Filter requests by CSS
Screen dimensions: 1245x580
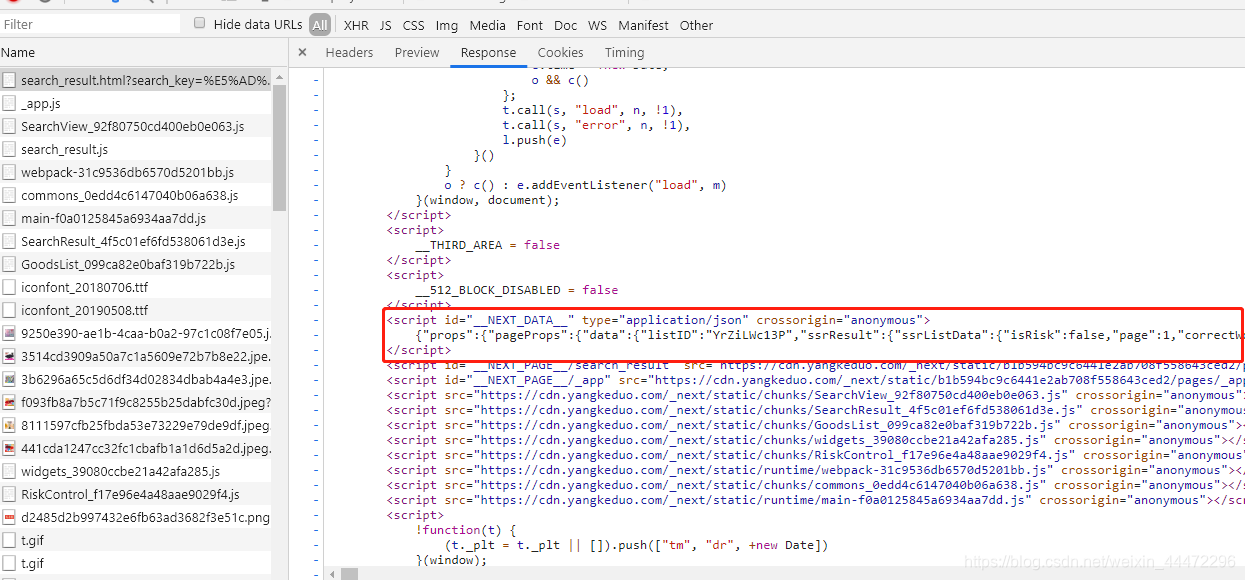(413, 25)
